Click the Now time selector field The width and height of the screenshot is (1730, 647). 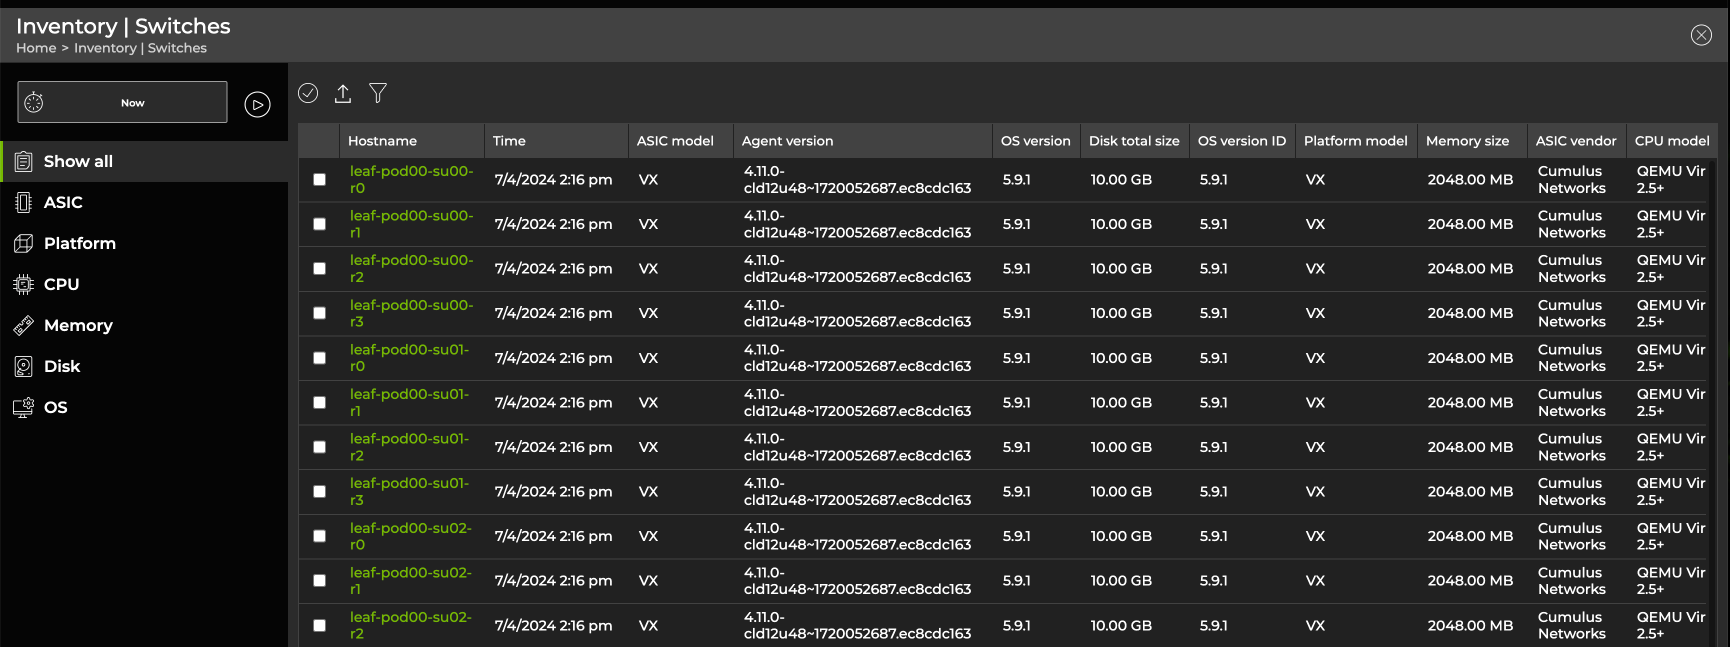132,103
